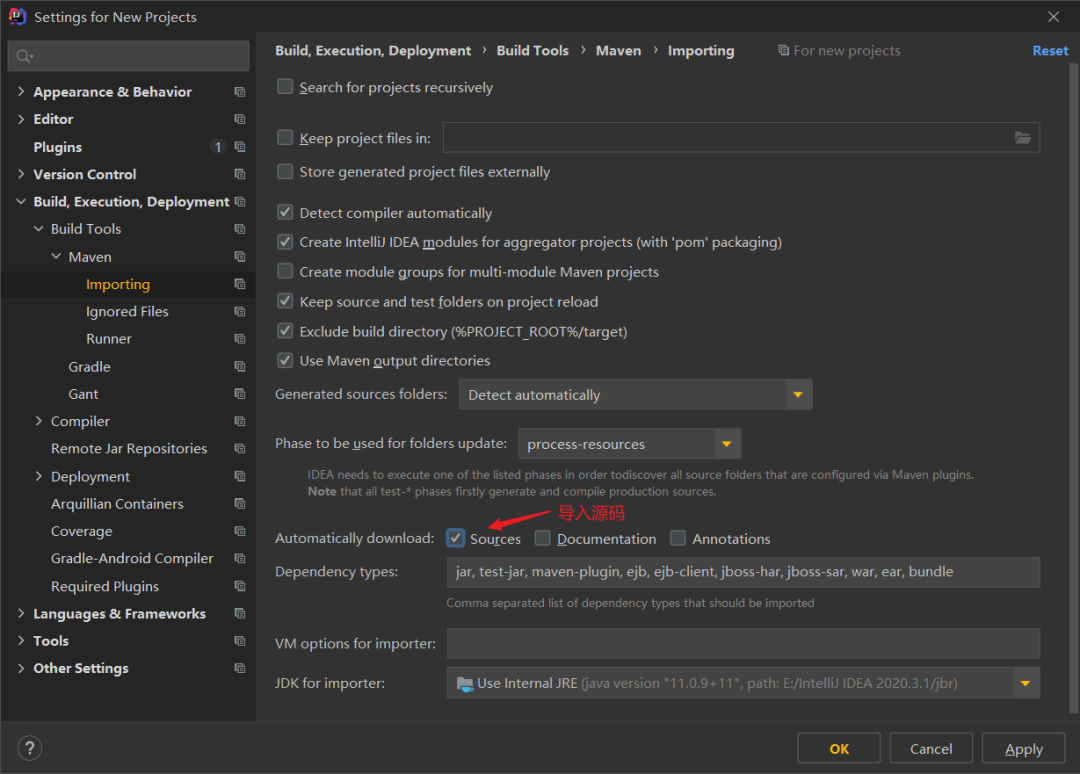This screenshot has height=774, width=1080.
Task: Enable Search for projects recursively
Action: click(284, 87)
